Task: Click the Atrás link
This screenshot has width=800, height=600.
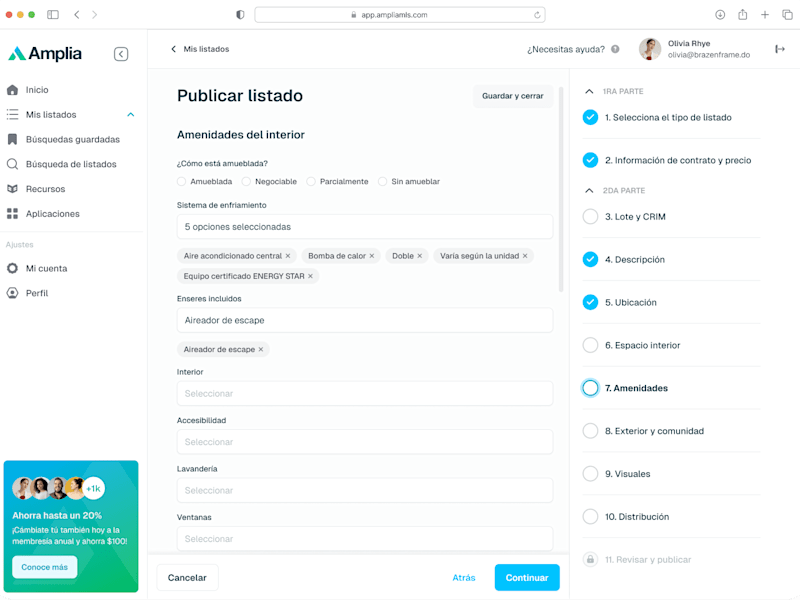Action: point(464,578)
